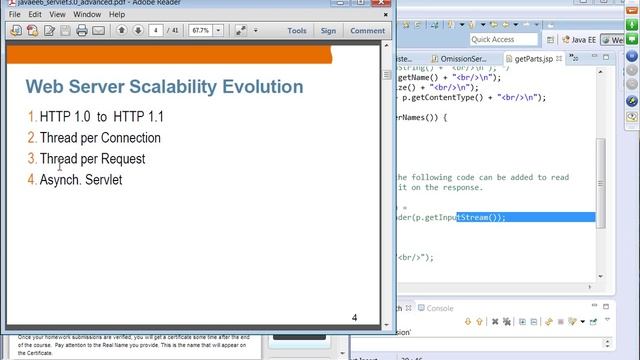Click the 'Thread per Connection' line
The image size is (640, 360).
coord(100,138)
